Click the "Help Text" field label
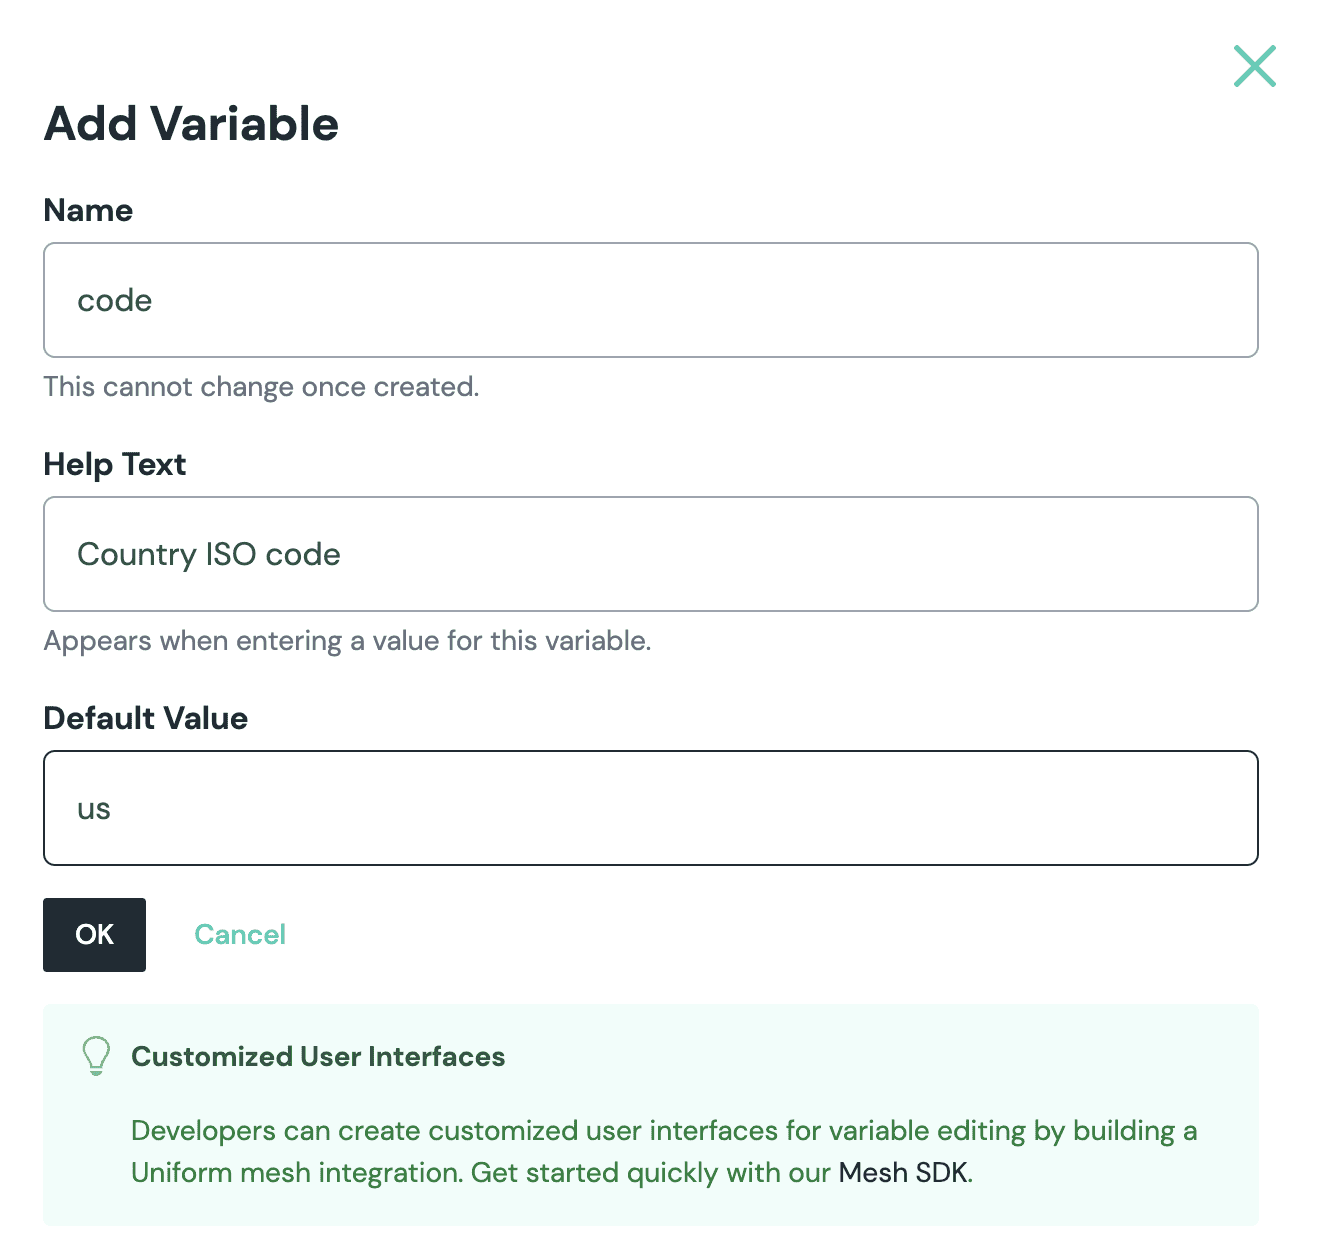This screenshot has width=1323, height=1246. click(115, 464)
